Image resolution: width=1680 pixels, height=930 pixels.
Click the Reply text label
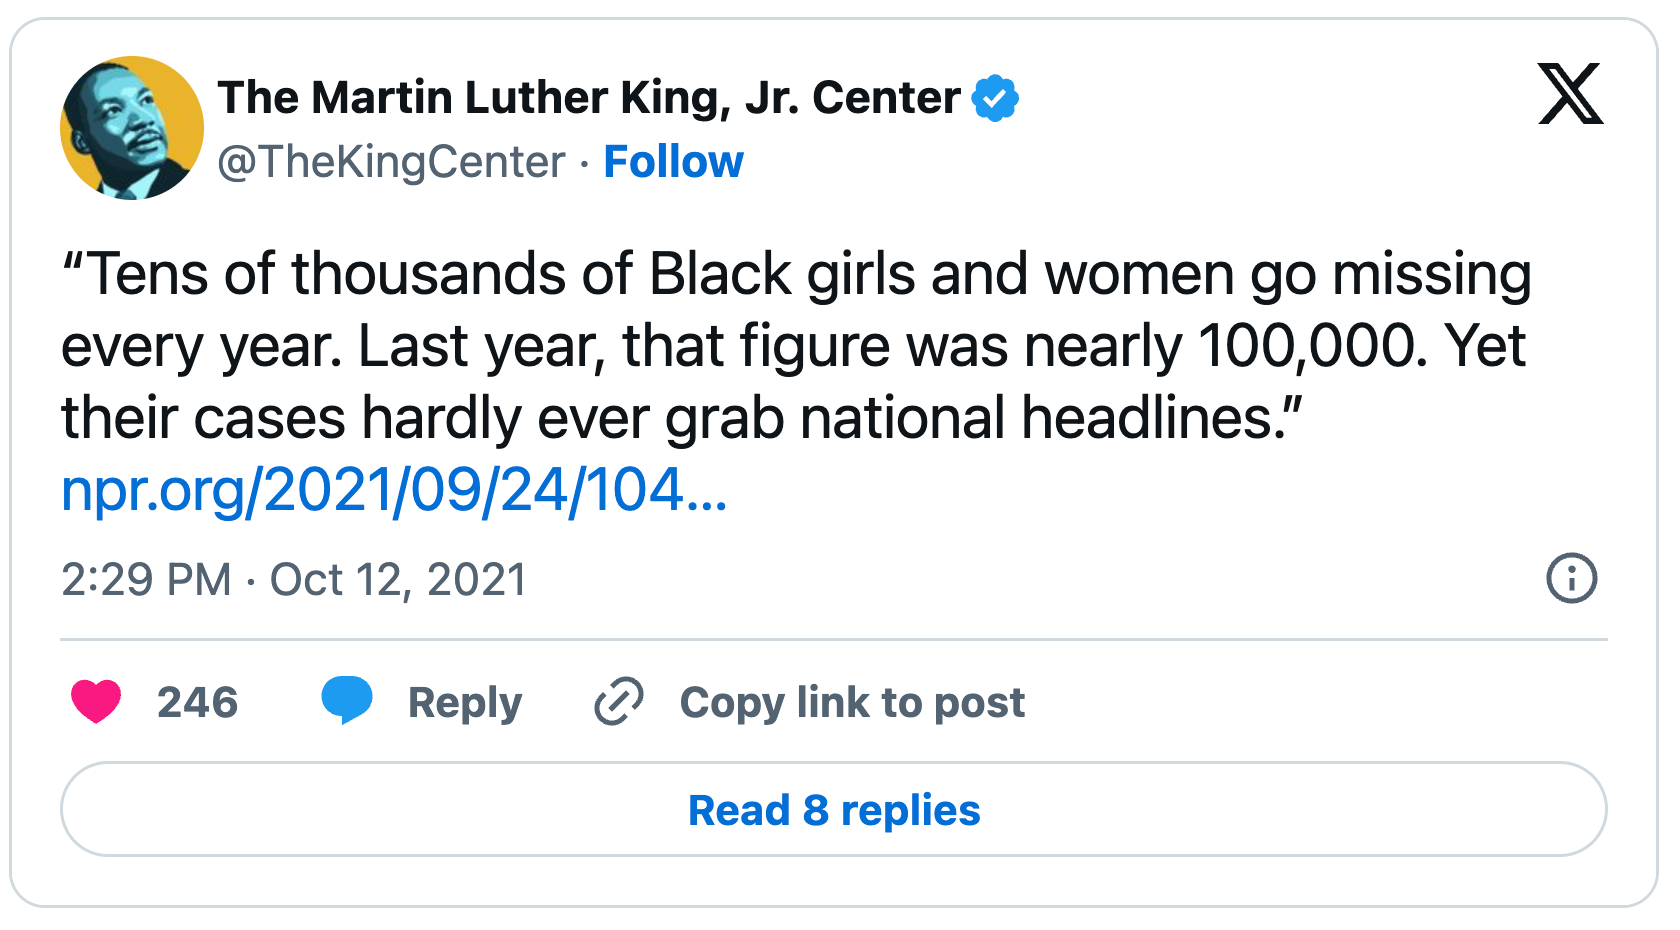pos(465,702)
